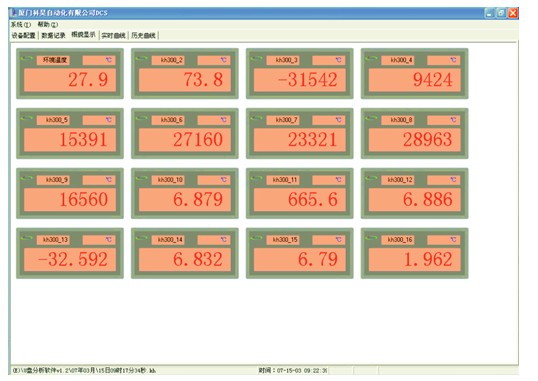Click the green status icon on the kh300_12 panel

[x=371, y=178]
